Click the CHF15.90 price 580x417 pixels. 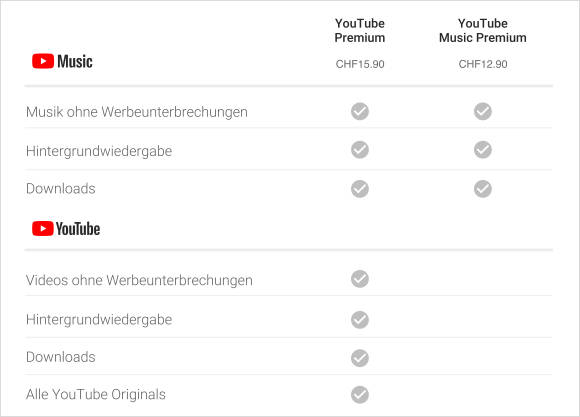click(360, 64)
